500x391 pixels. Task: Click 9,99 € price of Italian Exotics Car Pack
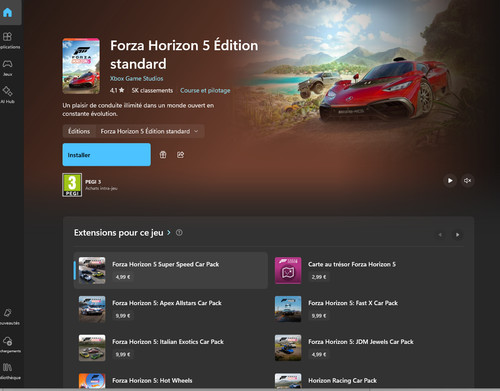click(x=123, y=354)
